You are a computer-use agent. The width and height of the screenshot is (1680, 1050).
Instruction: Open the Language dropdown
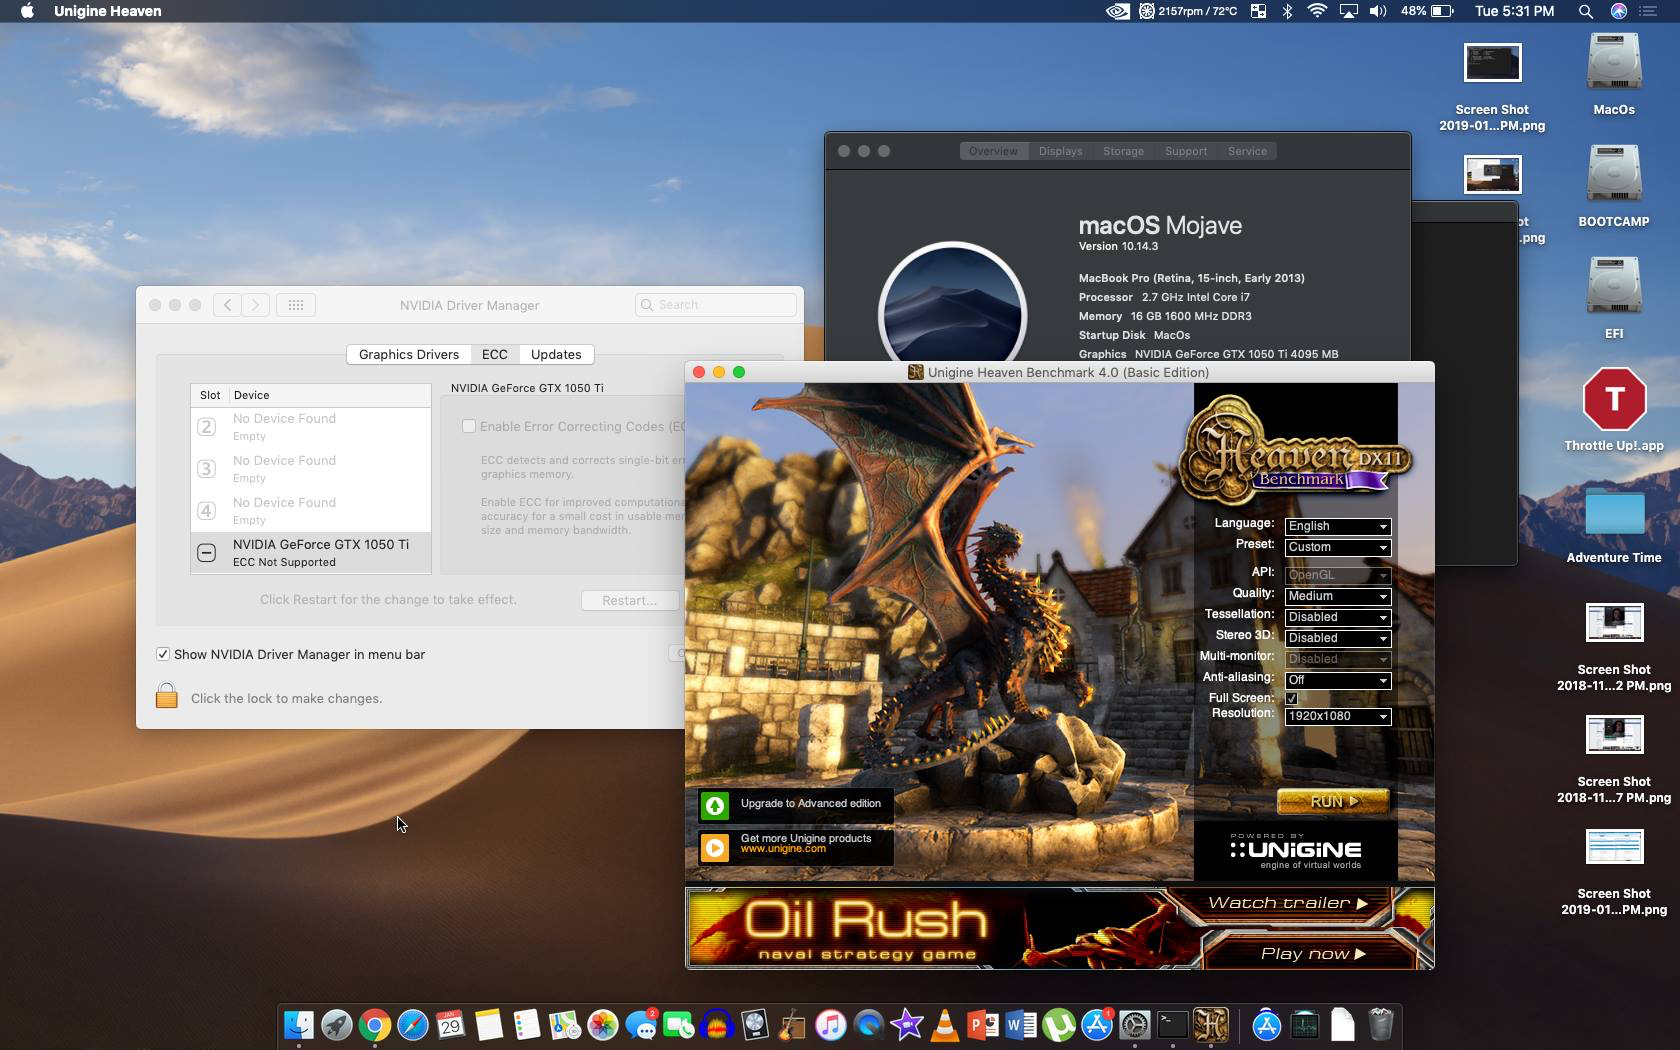1337,526
